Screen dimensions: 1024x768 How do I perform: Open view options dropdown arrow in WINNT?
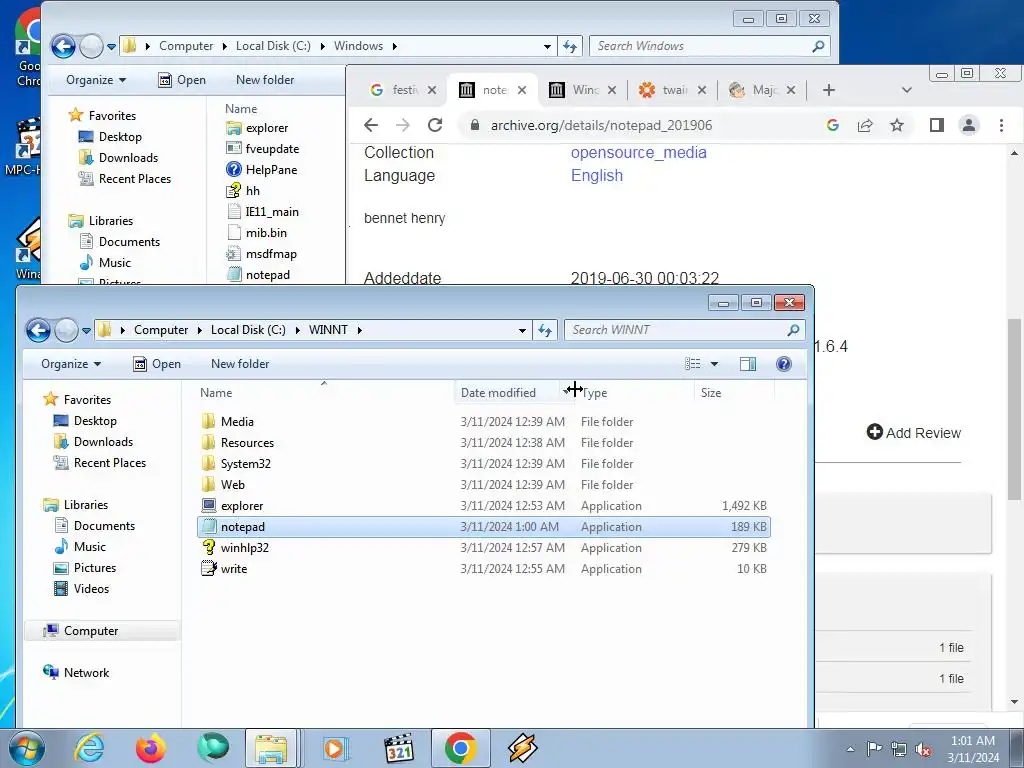tap(714, 364)
